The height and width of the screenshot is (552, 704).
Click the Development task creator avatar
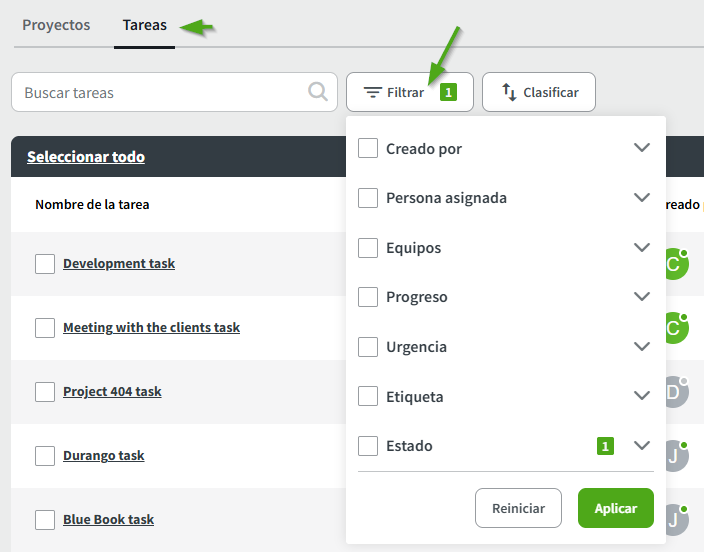(x=675, y=264)
